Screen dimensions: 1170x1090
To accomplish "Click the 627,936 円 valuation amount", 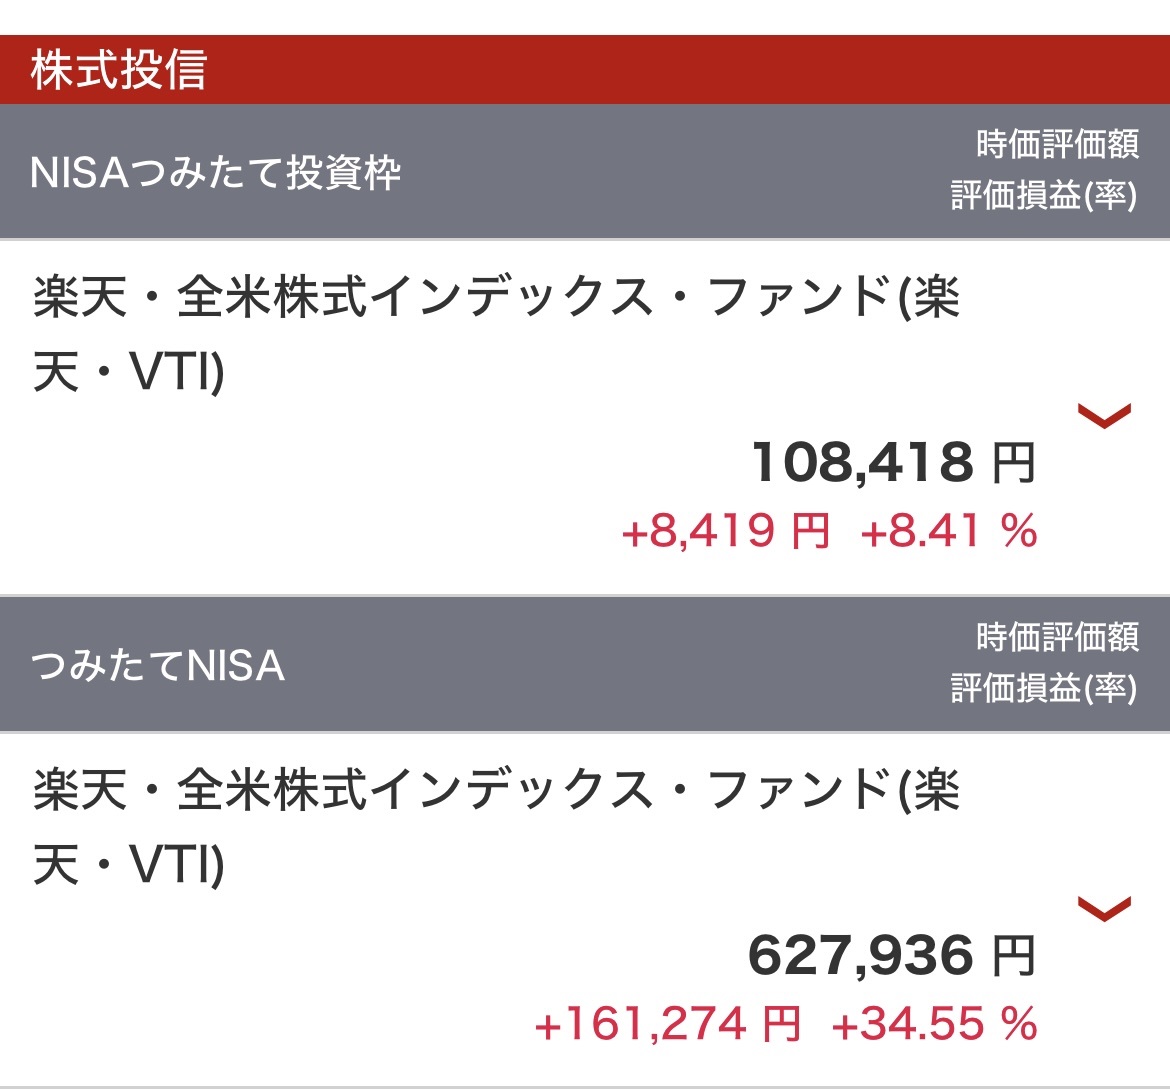I will tap(860, 955).
